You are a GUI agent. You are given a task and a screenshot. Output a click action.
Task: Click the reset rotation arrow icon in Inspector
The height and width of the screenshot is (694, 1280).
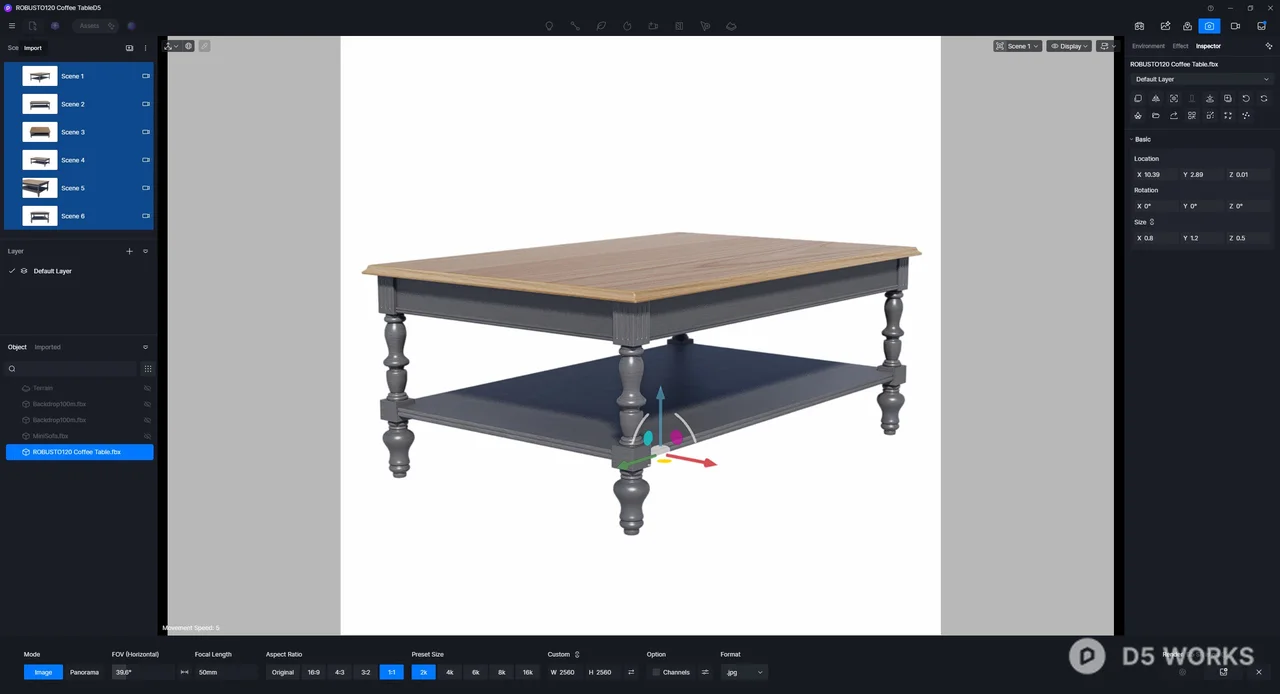pos(1246,99)
